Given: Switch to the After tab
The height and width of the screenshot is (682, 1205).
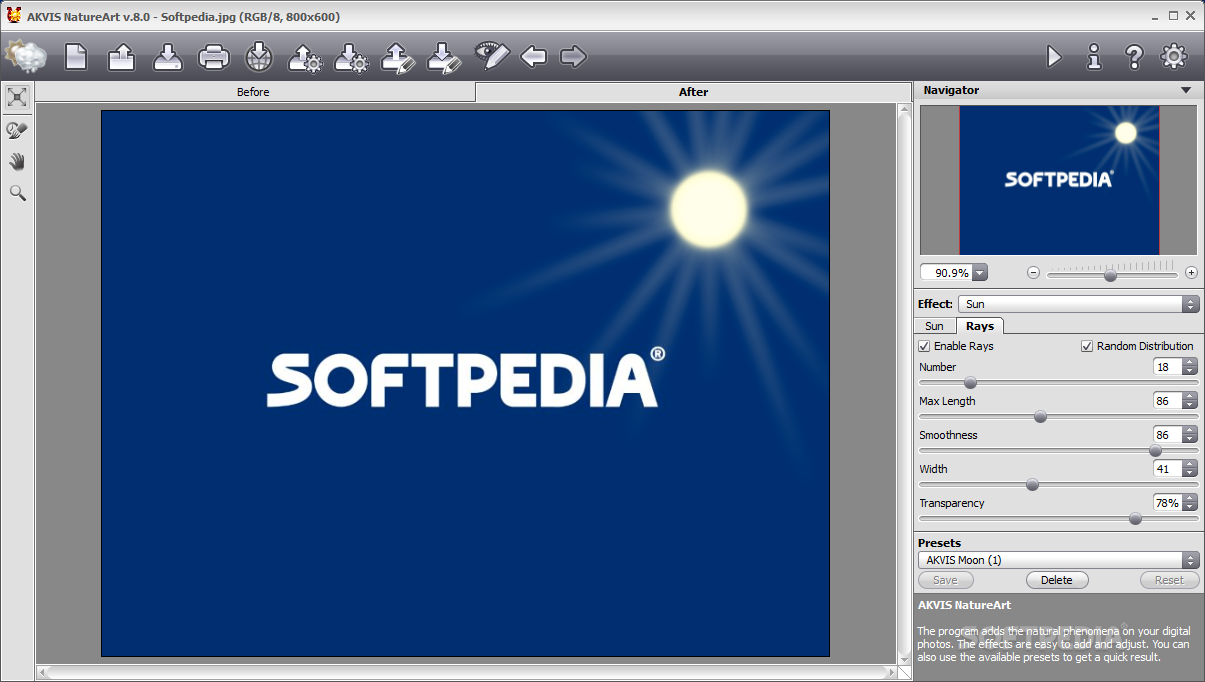Looking at the screenshot, I should (x=693, y=92).
